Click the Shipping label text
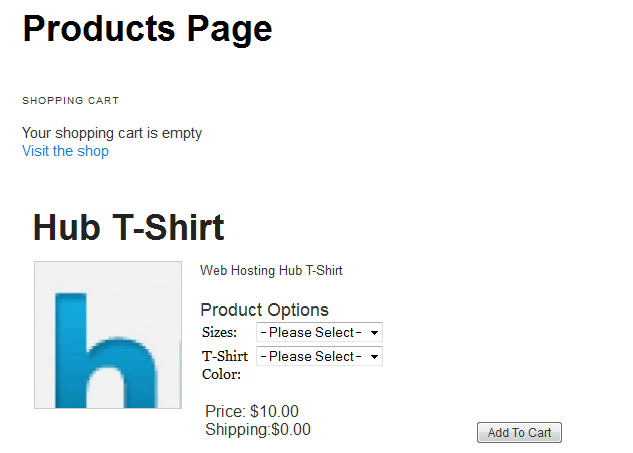633x453 pixels. pyautogui.click(x=237, y=430)
